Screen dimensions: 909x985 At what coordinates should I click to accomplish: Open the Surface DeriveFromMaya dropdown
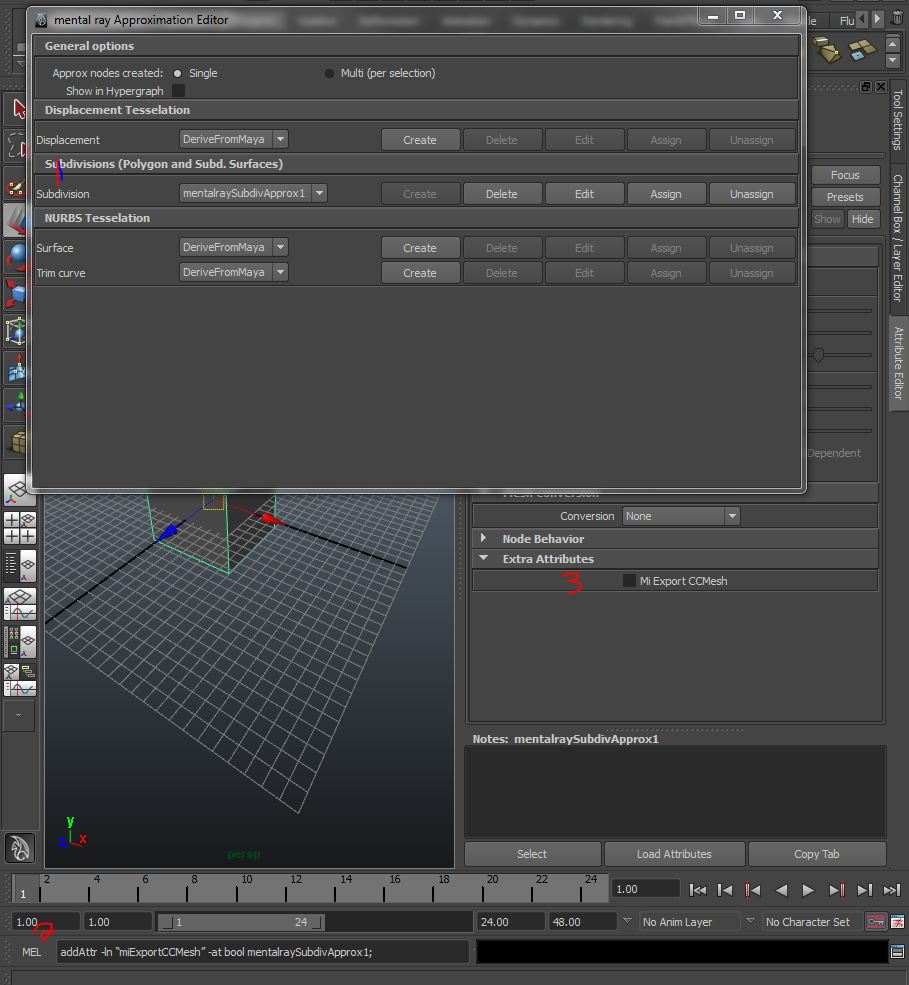click(x=234, y=248)
